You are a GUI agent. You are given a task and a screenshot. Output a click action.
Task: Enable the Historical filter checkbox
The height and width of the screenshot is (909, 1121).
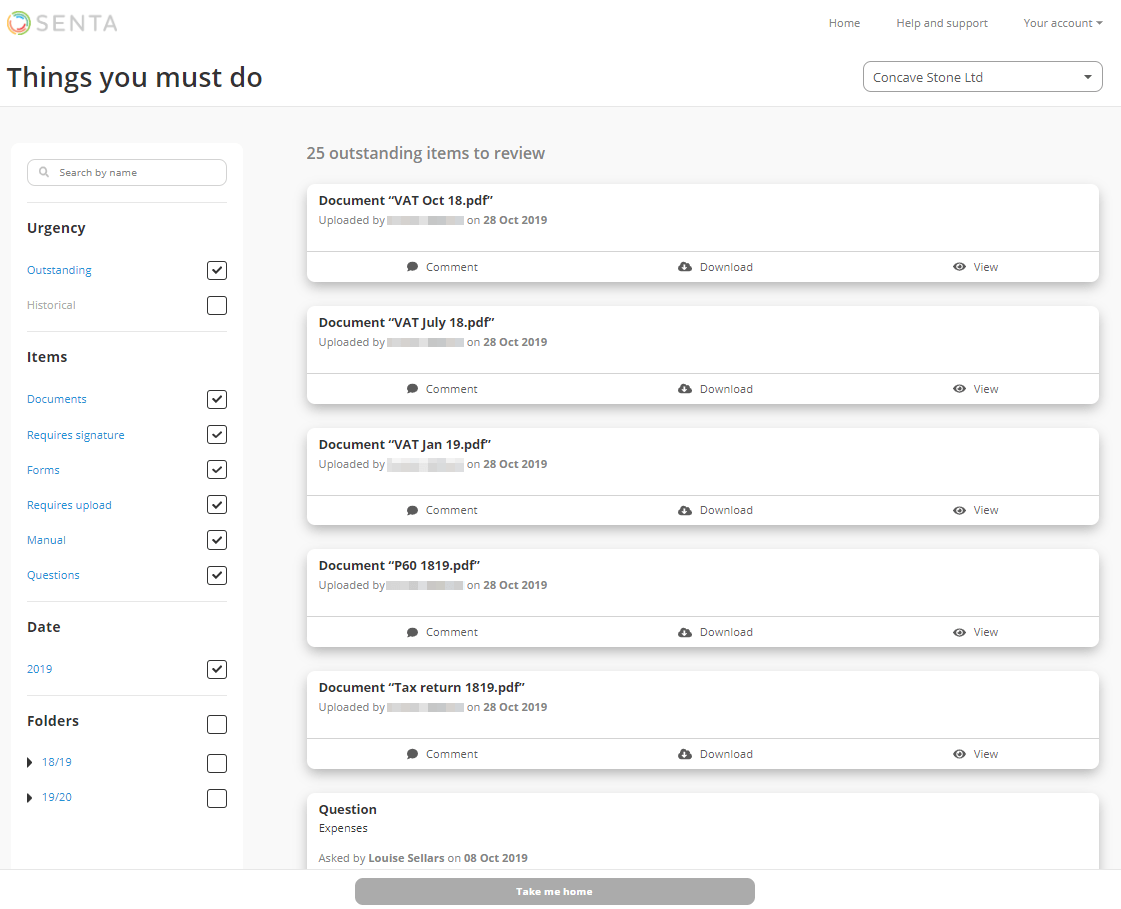[217, 305]
